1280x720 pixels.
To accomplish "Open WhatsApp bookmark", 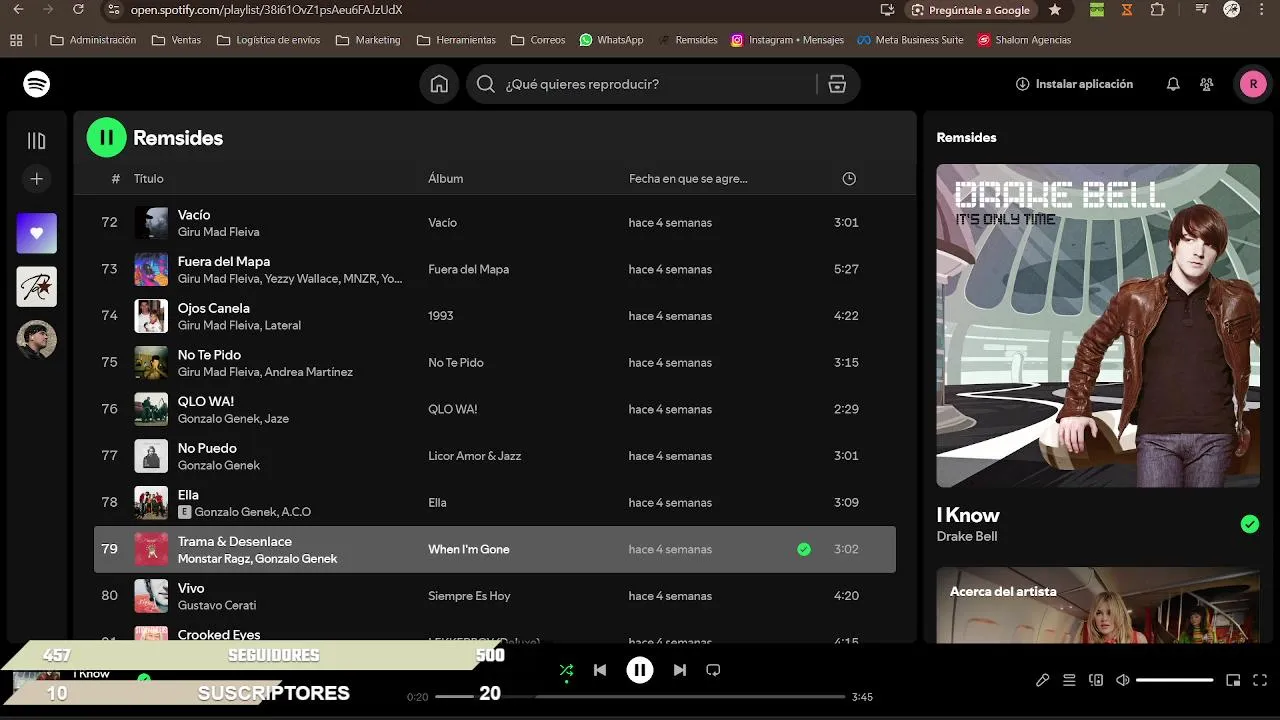I will [x=612, y=40].
